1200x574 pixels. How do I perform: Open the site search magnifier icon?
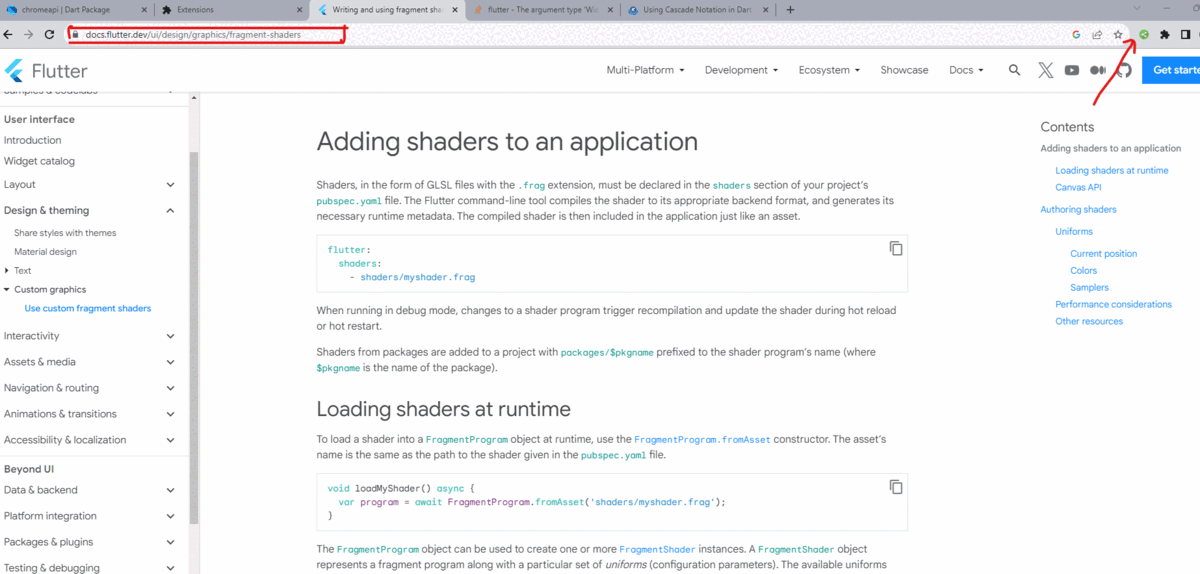[x=1015, y=70]
